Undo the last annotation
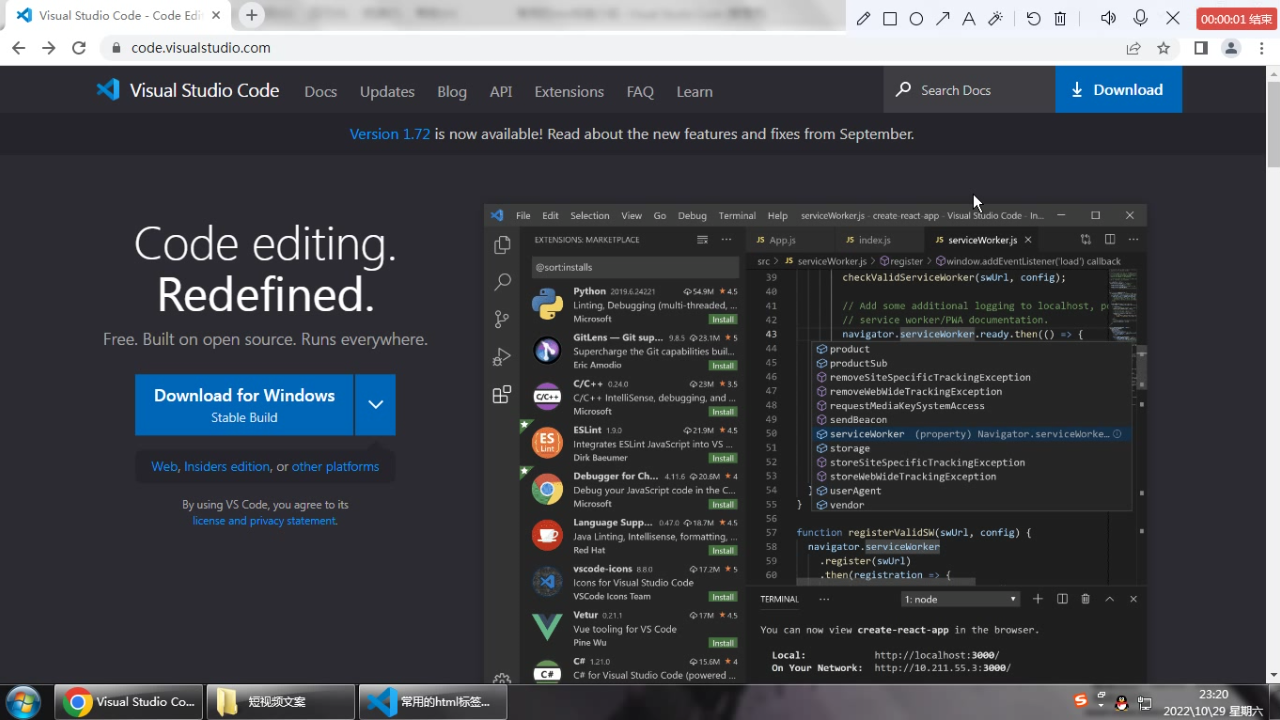The height and width of the screenshot is (720, 1280). coord(1034,19)
